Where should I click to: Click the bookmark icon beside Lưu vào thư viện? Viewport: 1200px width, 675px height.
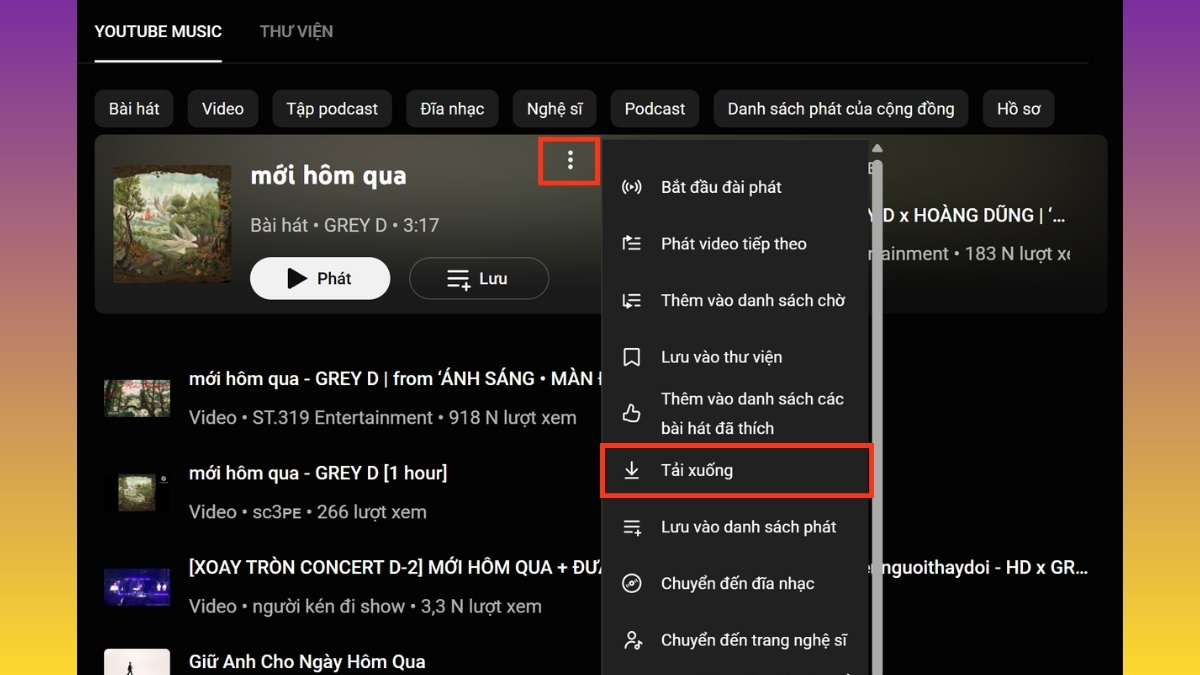(631, 357)
